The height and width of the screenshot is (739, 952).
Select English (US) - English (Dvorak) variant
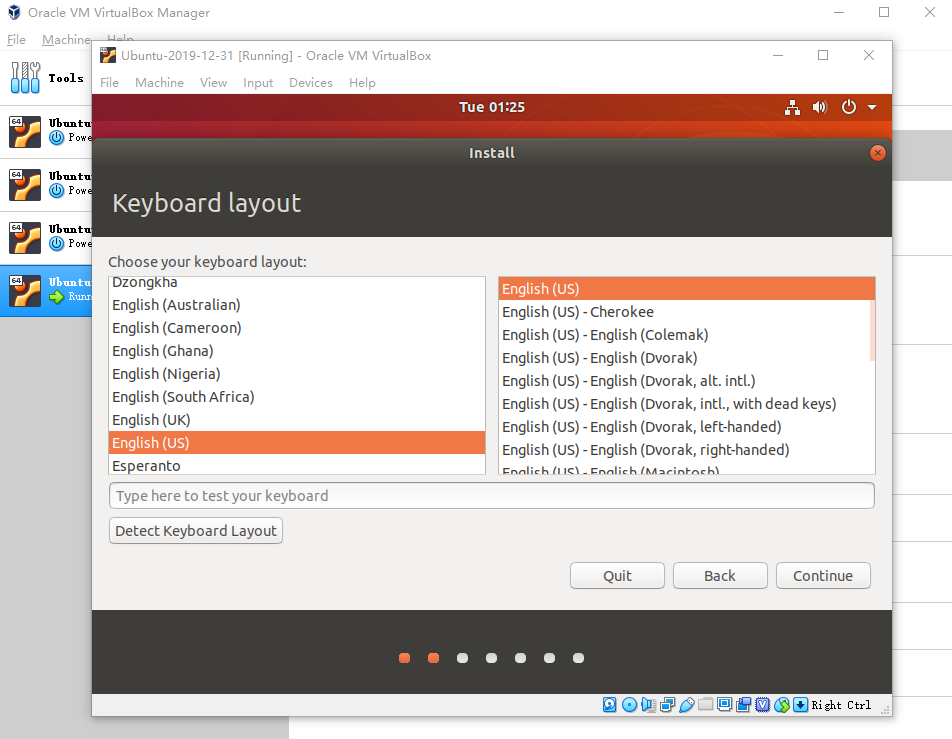coord(684,358)
